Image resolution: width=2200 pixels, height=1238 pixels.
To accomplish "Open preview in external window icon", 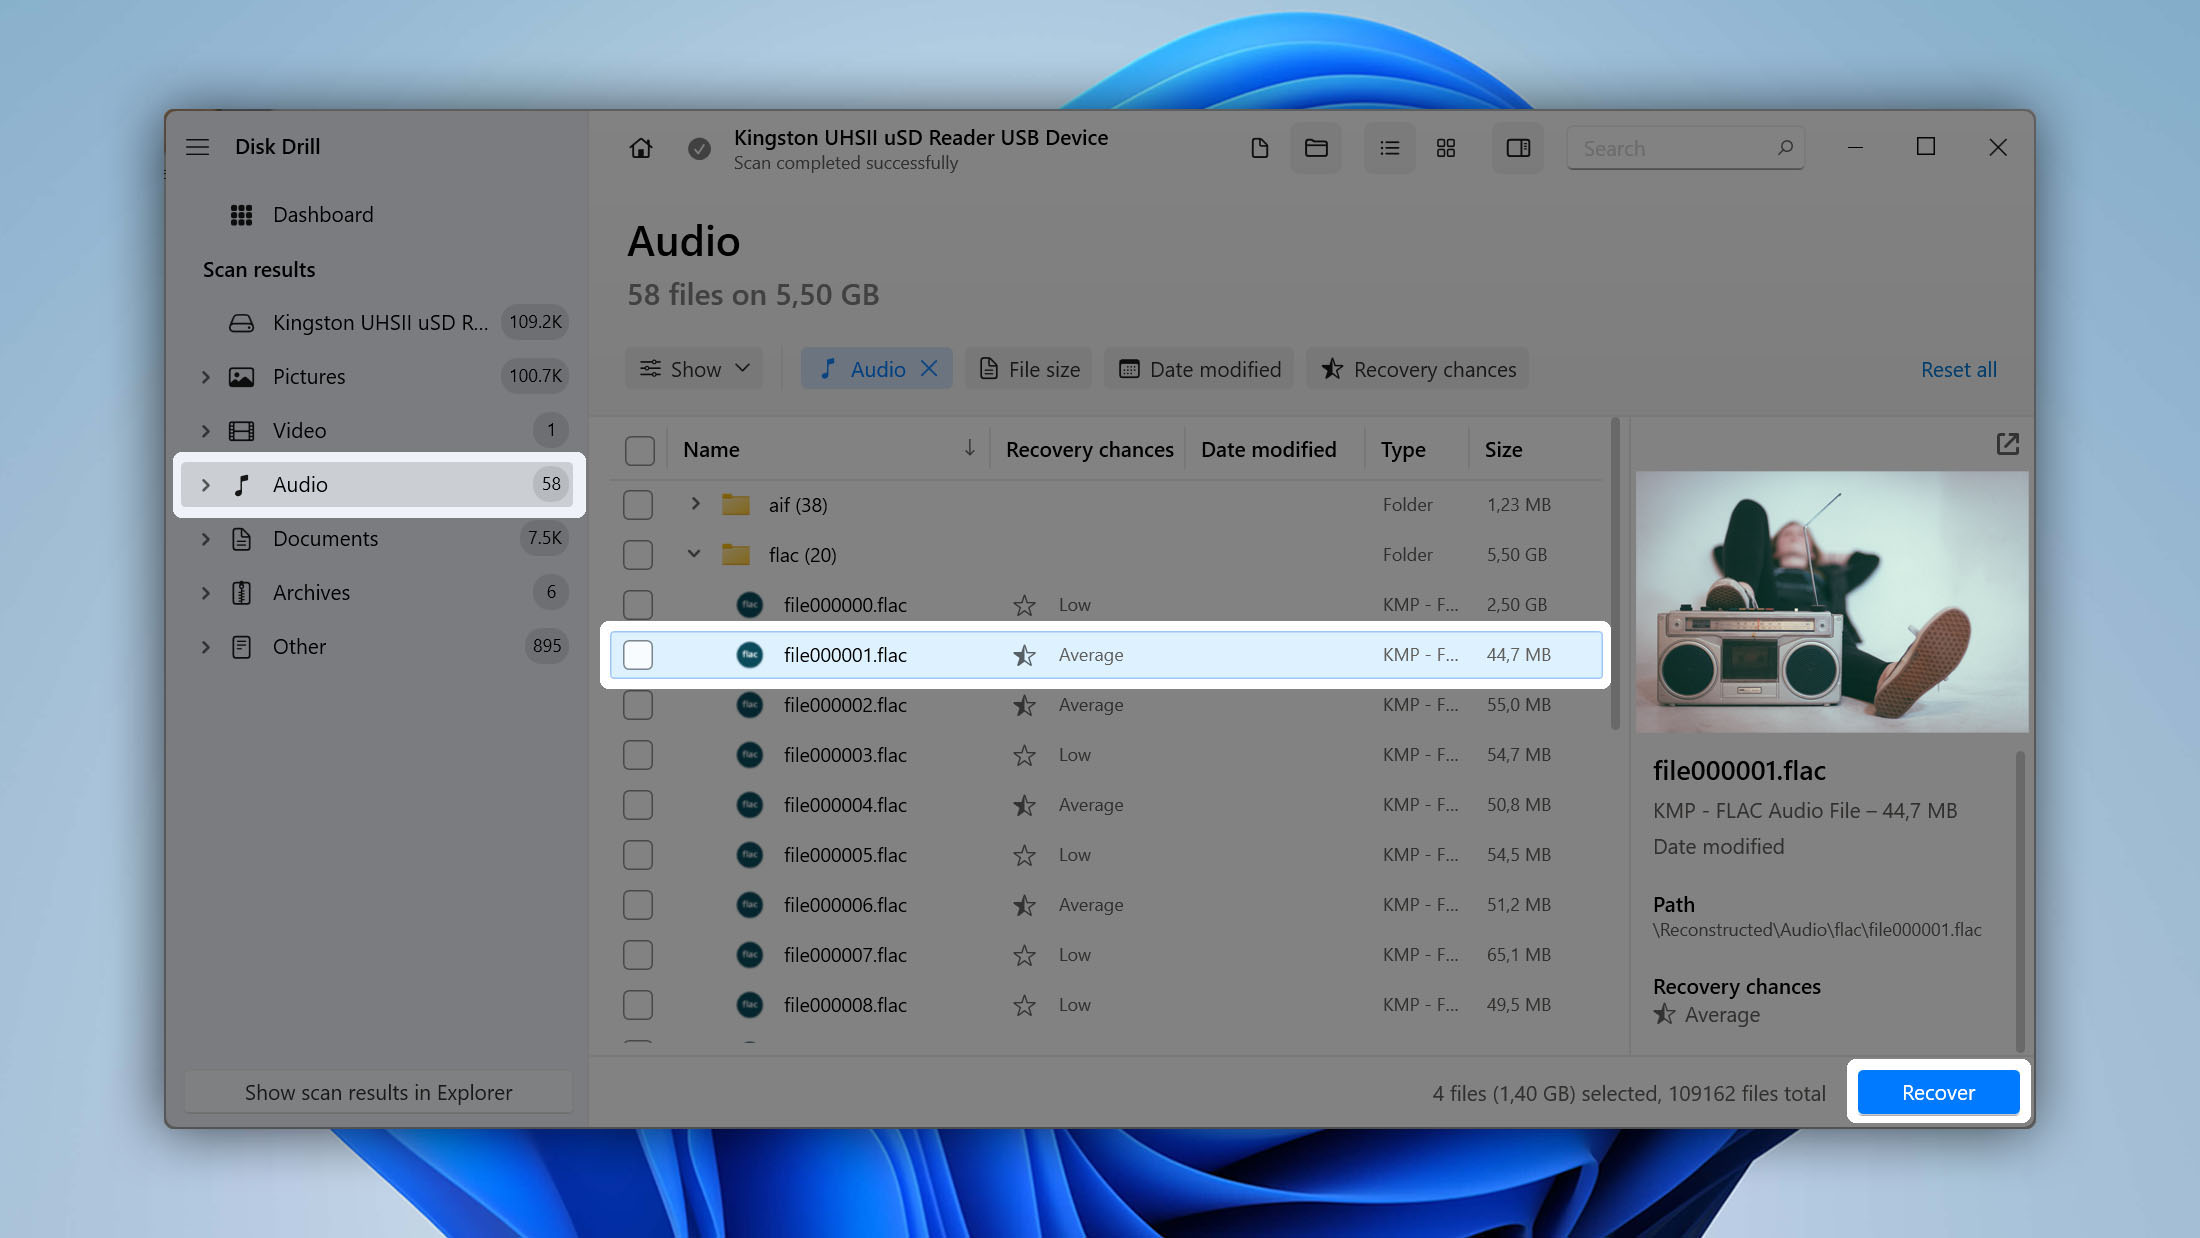I will (x=2007, y=444).
